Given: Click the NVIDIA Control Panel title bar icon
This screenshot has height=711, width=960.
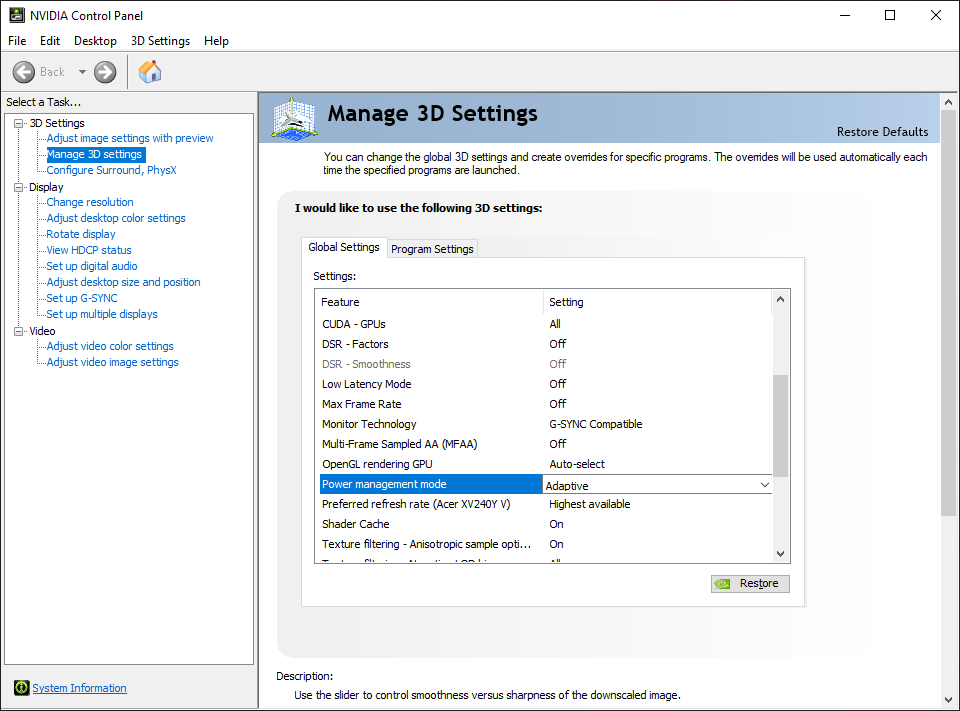Looking at the screenshot, I should [x=18, y=15].
